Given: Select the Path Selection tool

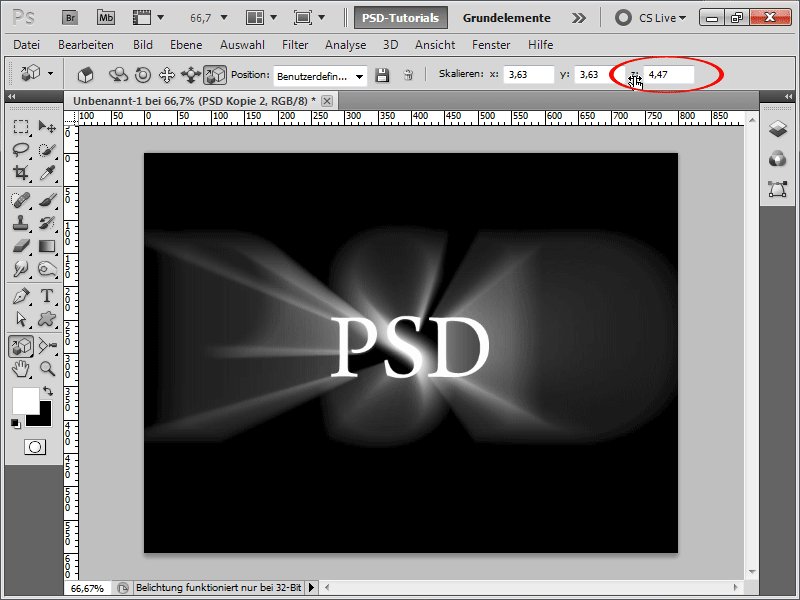Looking at the screenshot, I should (20, 319).
